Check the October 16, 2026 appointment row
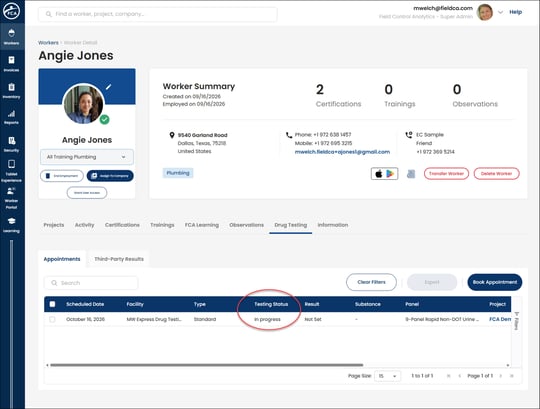Image resolution: width=540 pixels, height=409 pixels. pos(52,319)
